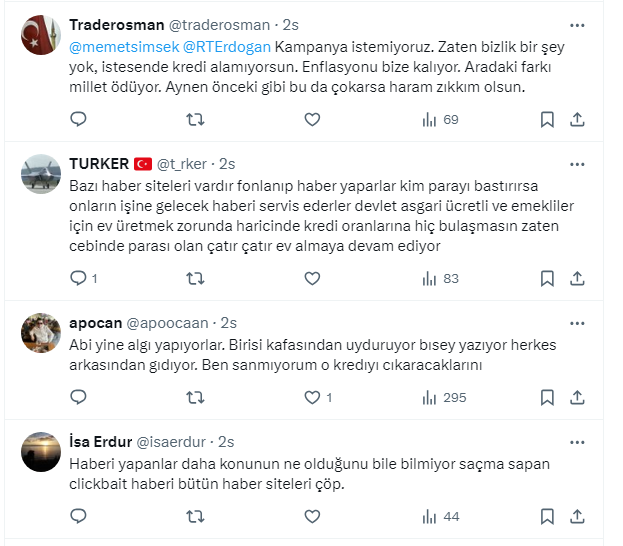Screen dimensions: 623x546
Task: Like Traderosman's tweet
Action: [312, 119]
